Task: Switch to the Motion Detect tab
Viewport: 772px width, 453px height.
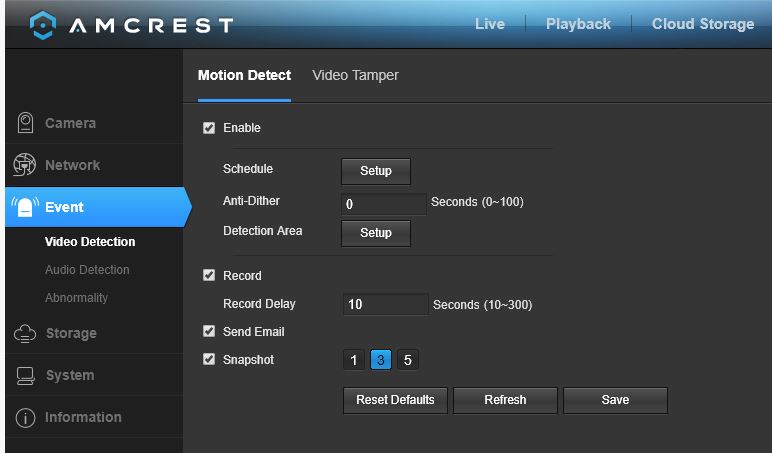Action: click(x=244, y=75)
